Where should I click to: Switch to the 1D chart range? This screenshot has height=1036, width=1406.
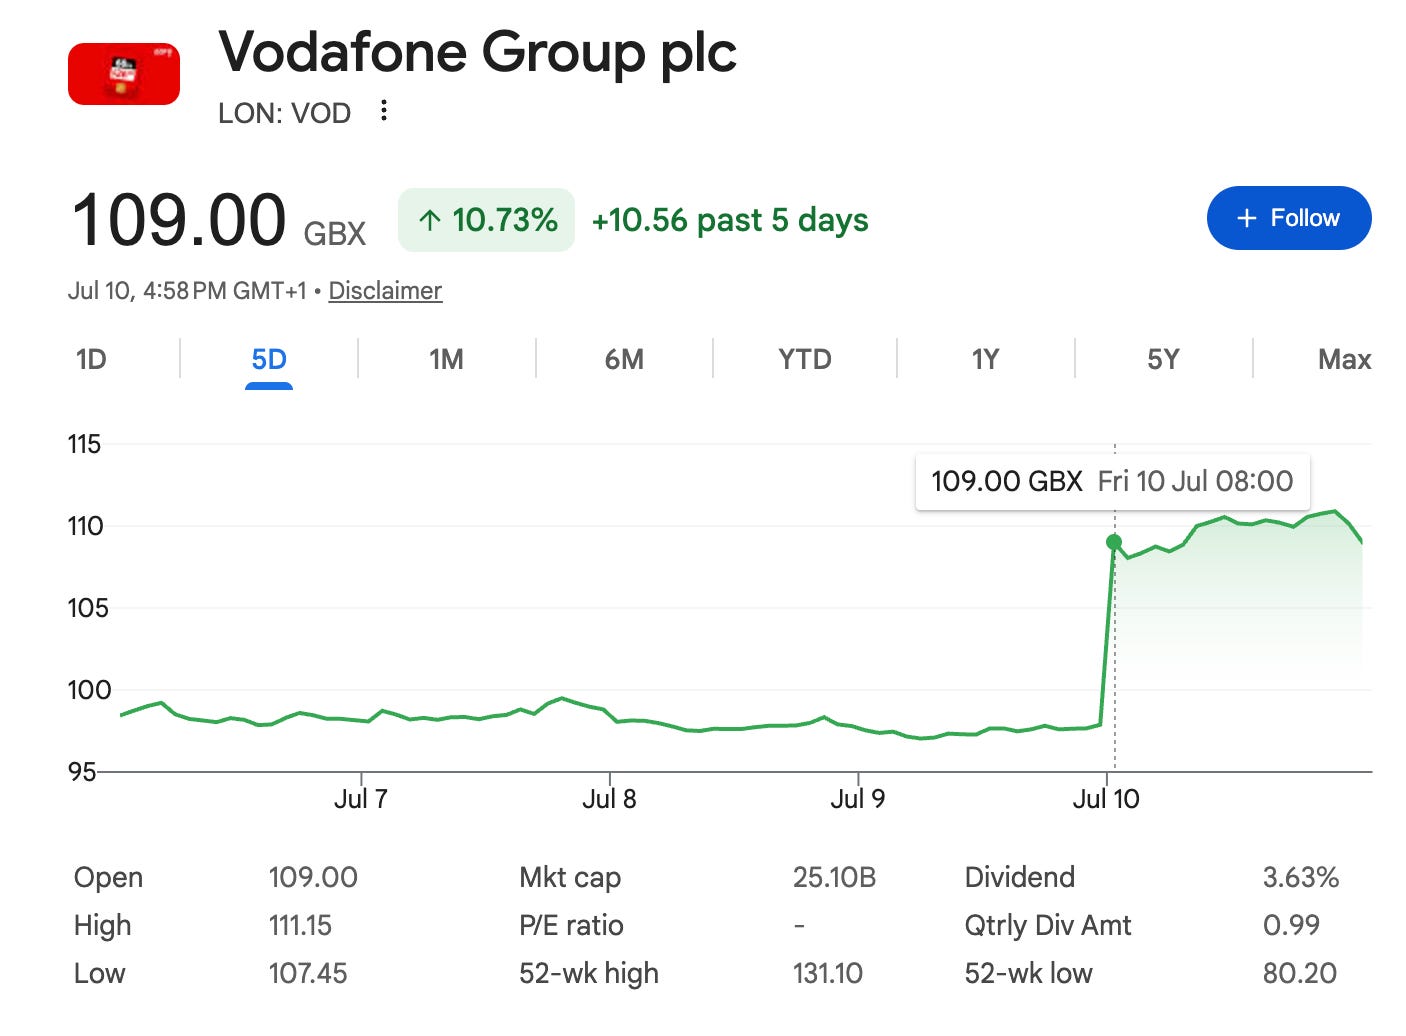click(x=91, y=359)
